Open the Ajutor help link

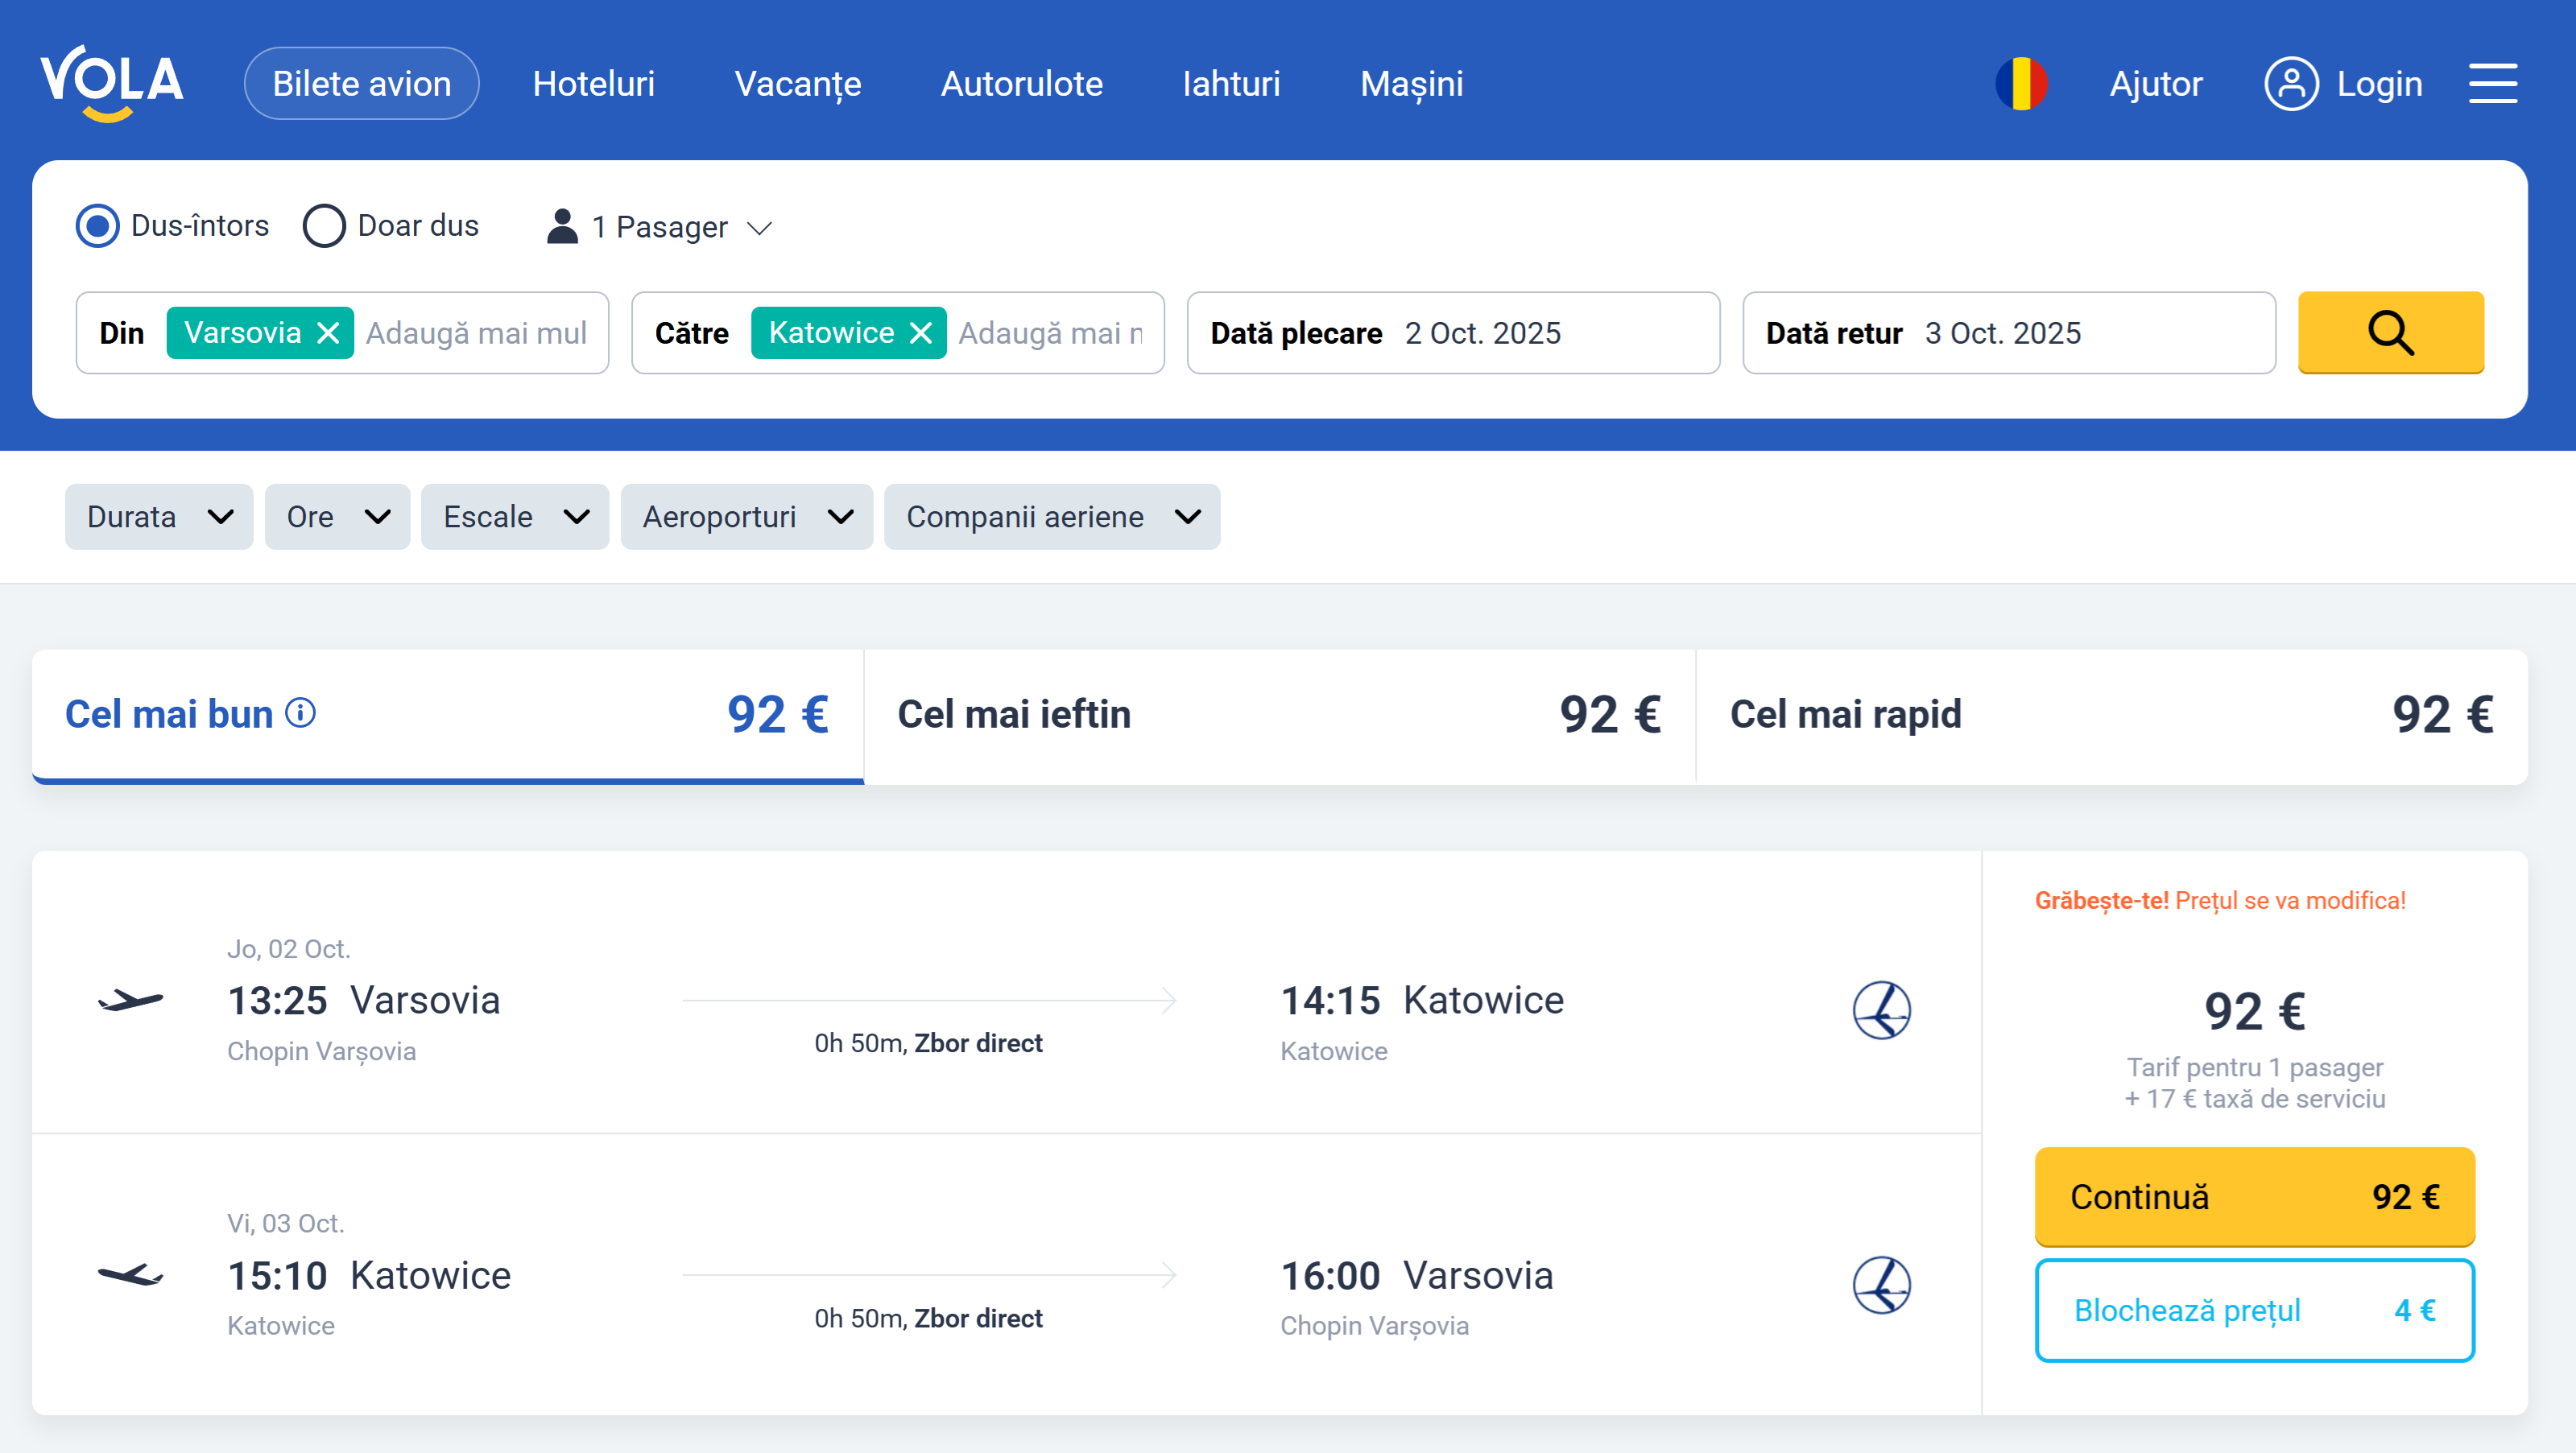coord(2155,83)
